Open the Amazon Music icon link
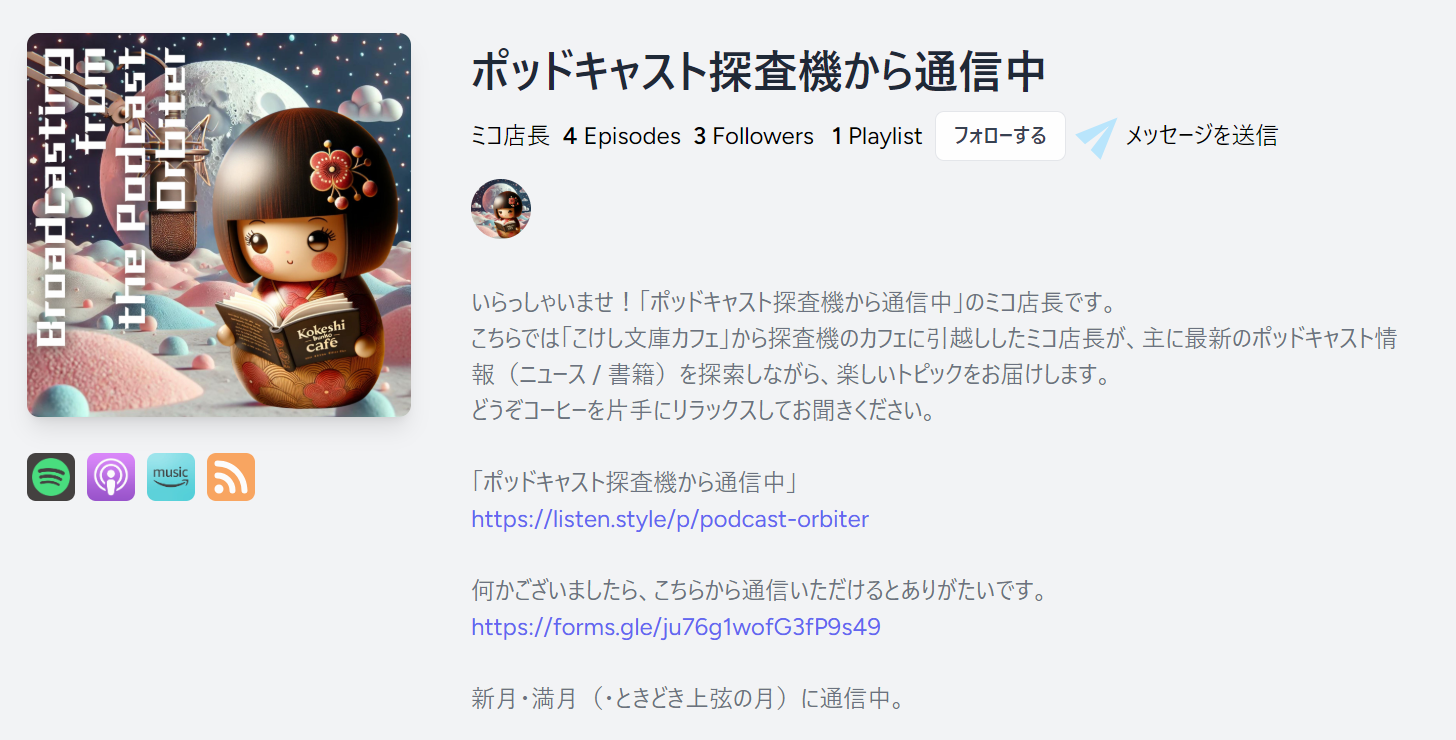This screenshot has height=740, width=1456. click(x=171, y=477)
